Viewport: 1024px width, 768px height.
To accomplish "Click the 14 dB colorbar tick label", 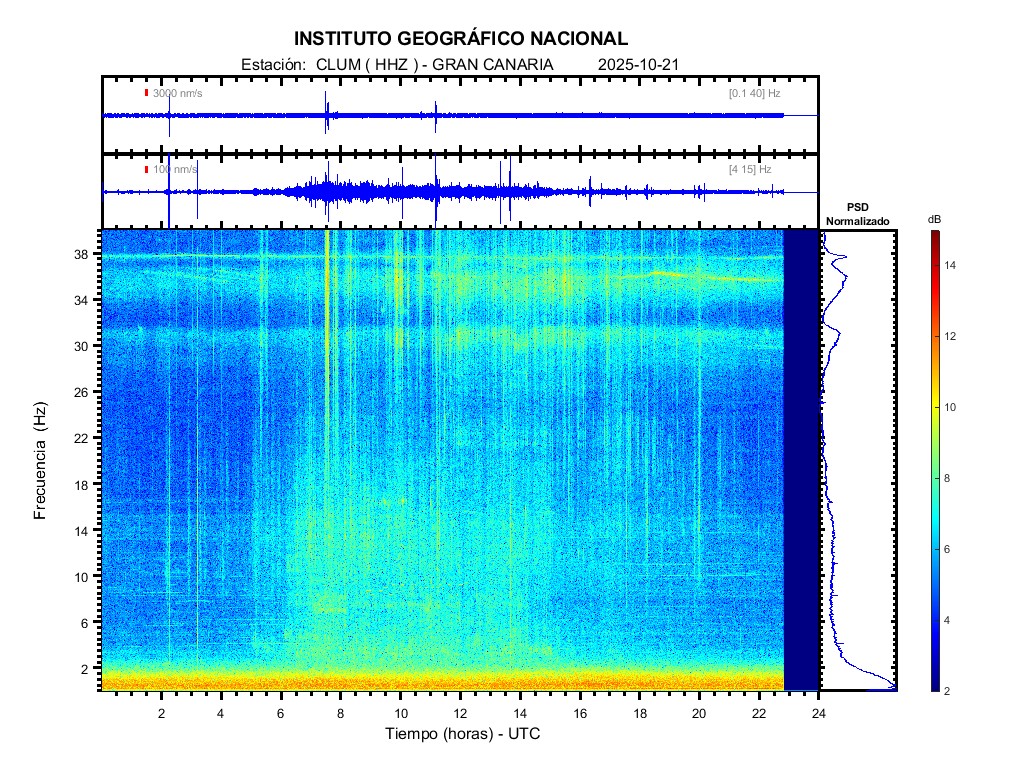I will pos(953,266).
